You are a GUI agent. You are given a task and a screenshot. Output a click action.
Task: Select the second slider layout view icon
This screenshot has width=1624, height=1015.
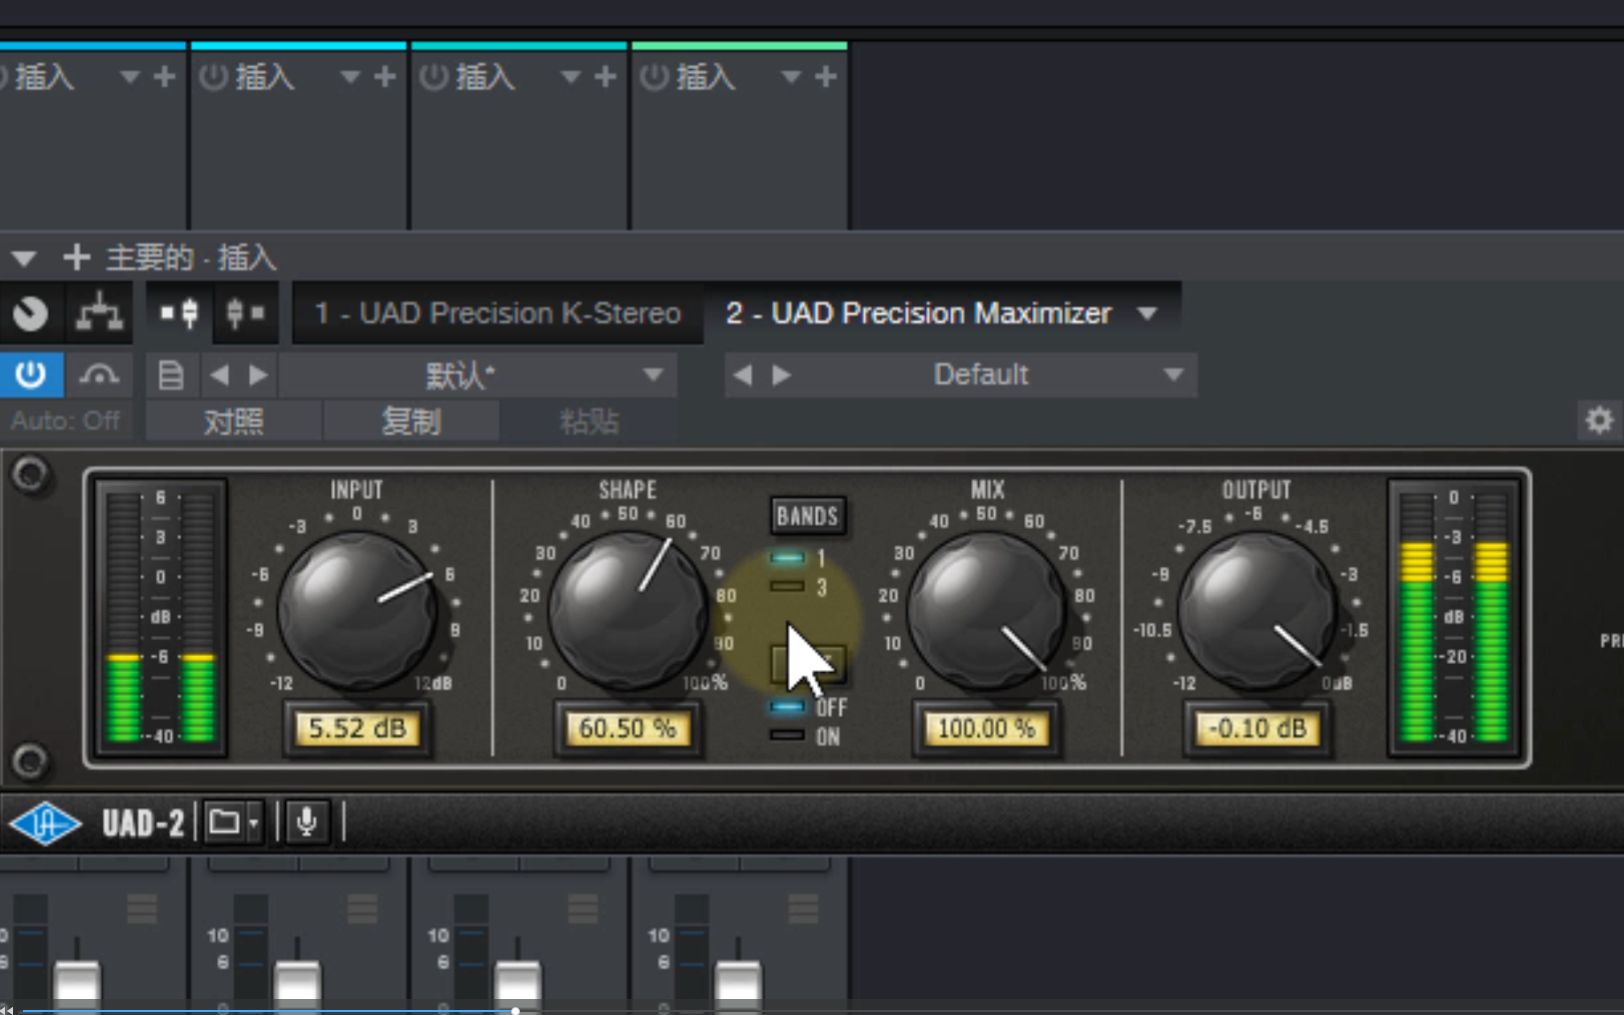click(245, 313)
